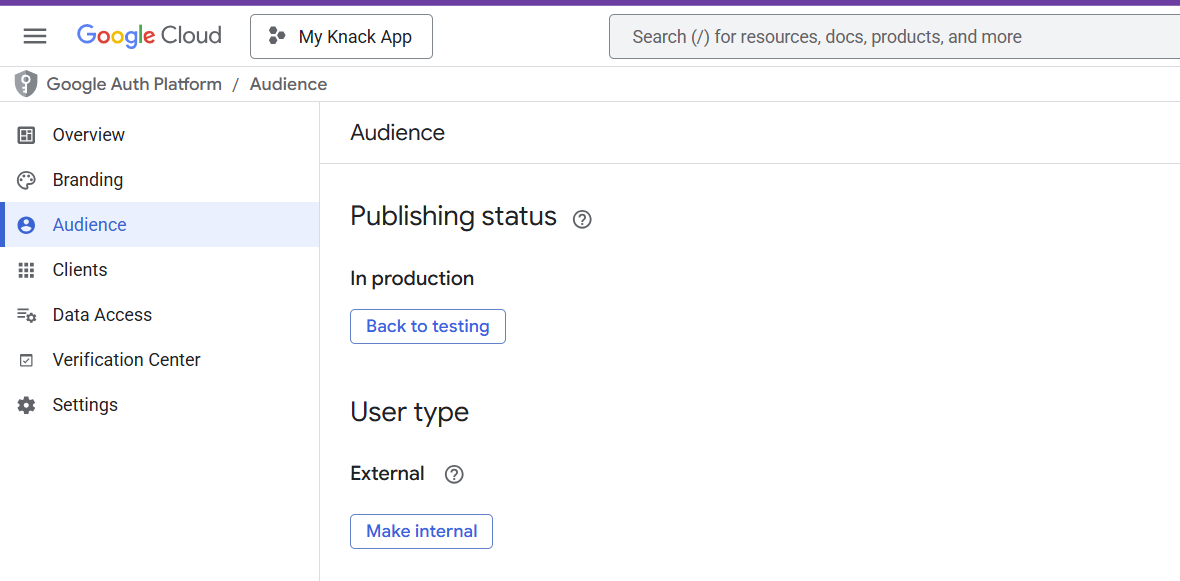Click the Publishing status heading
This screenshot has height=581, width=1180.
click(454, 217)
